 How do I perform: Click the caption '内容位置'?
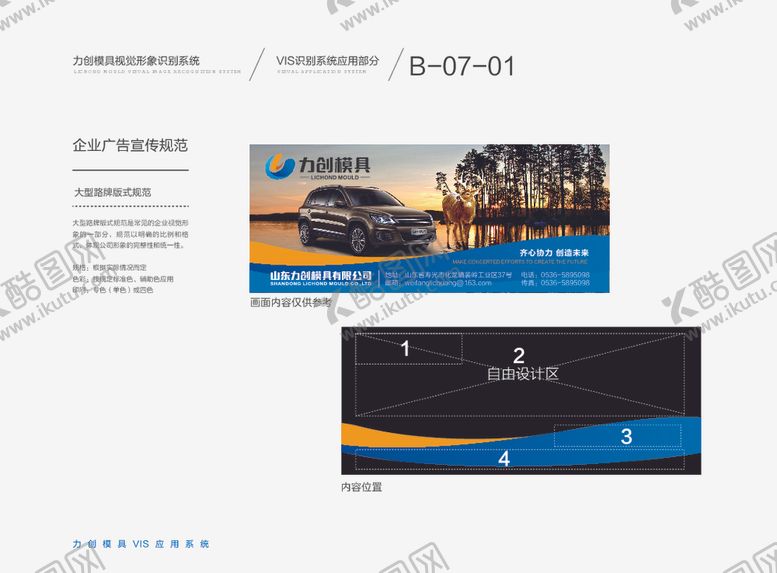coord(362,487)
